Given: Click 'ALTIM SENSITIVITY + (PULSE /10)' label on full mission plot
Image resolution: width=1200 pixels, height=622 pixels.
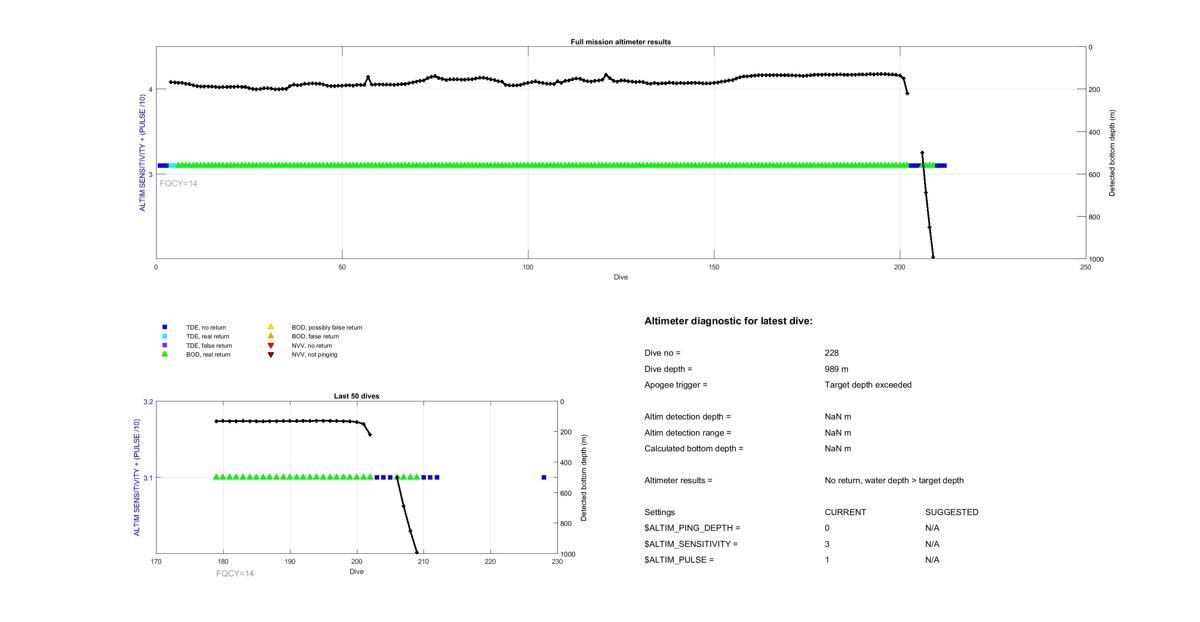Looking at the screenshot, I should [x=142, y=153].
